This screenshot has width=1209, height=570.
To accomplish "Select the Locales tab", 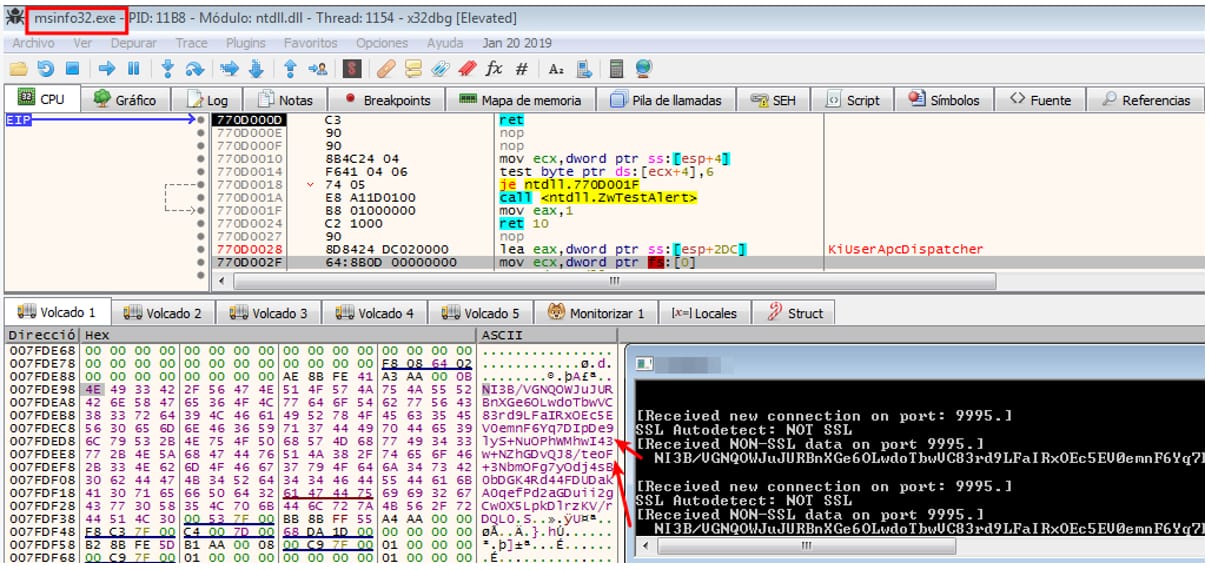I will tap(705, 313).
